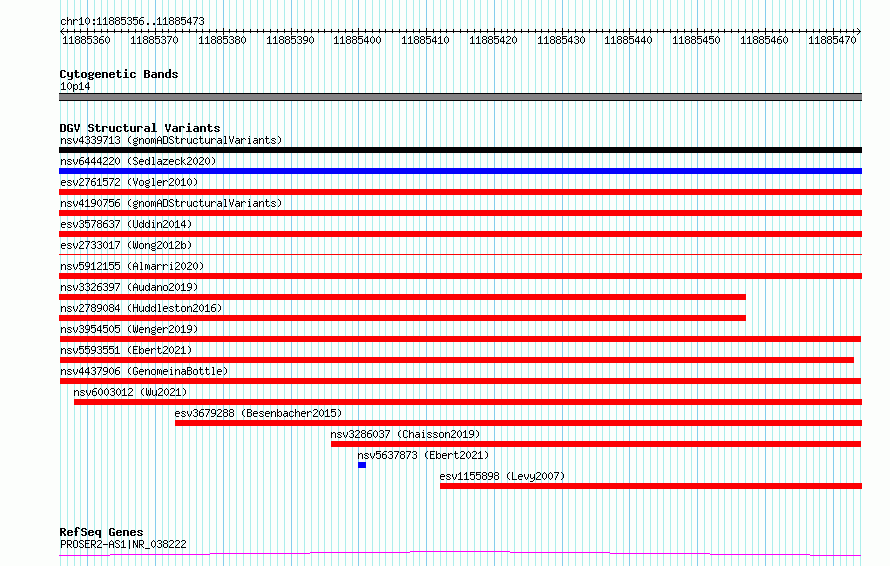This screenshot has width=890, height=566.
Task: Click ruler position 11885360
Action: tap(86, 40)
